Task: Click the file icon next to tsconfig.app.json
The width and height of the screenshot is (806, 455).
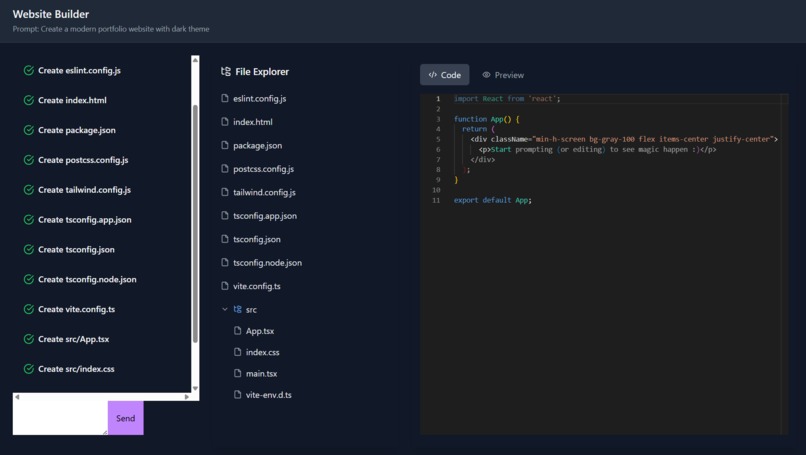Action: [225, 215]
